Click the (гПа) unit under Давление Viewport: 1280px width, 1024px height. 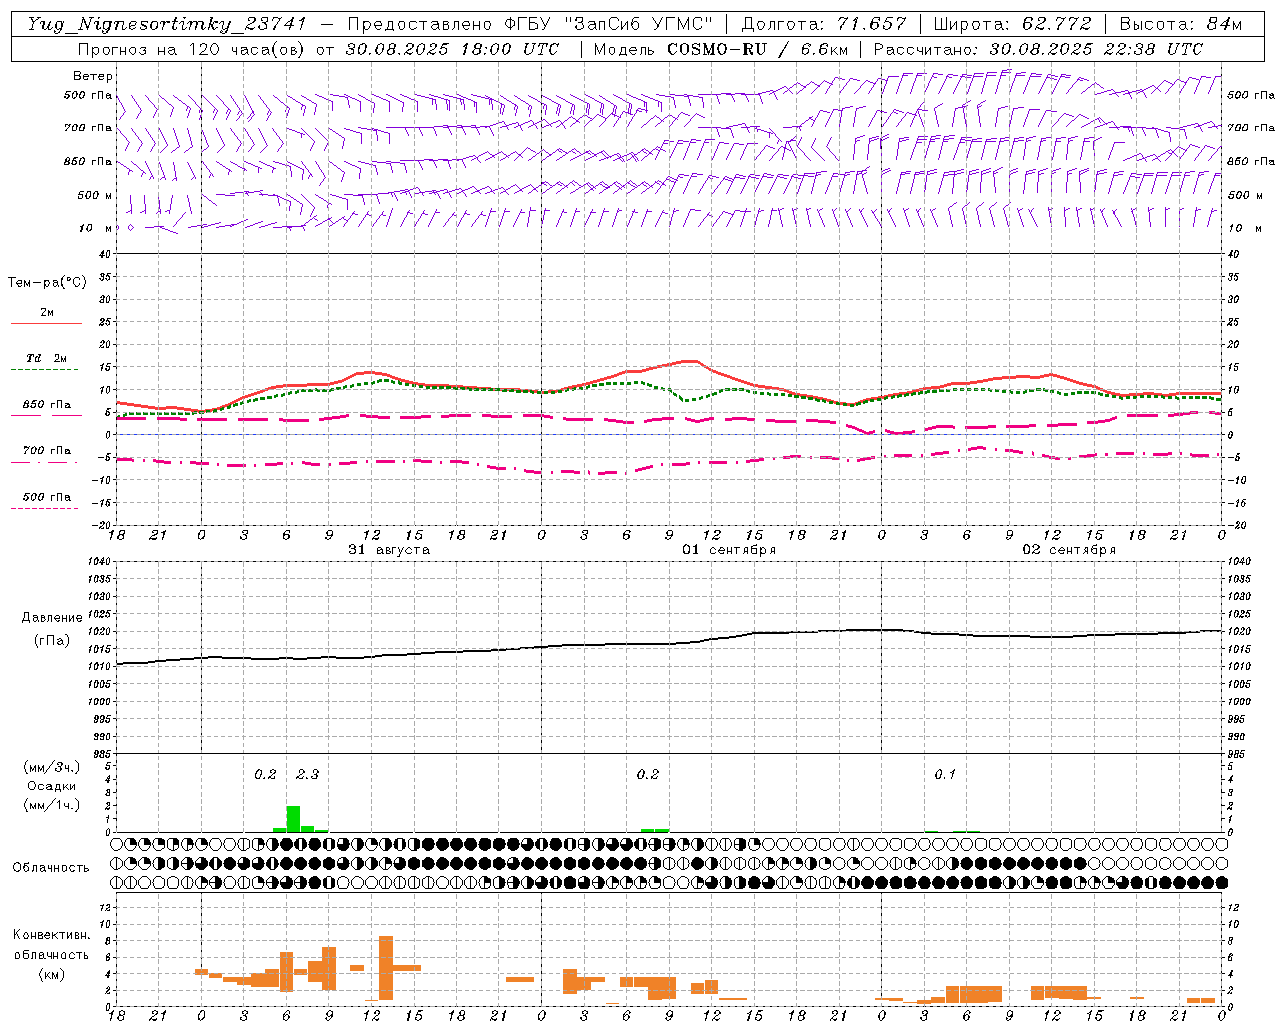click(x=52, y=640)
